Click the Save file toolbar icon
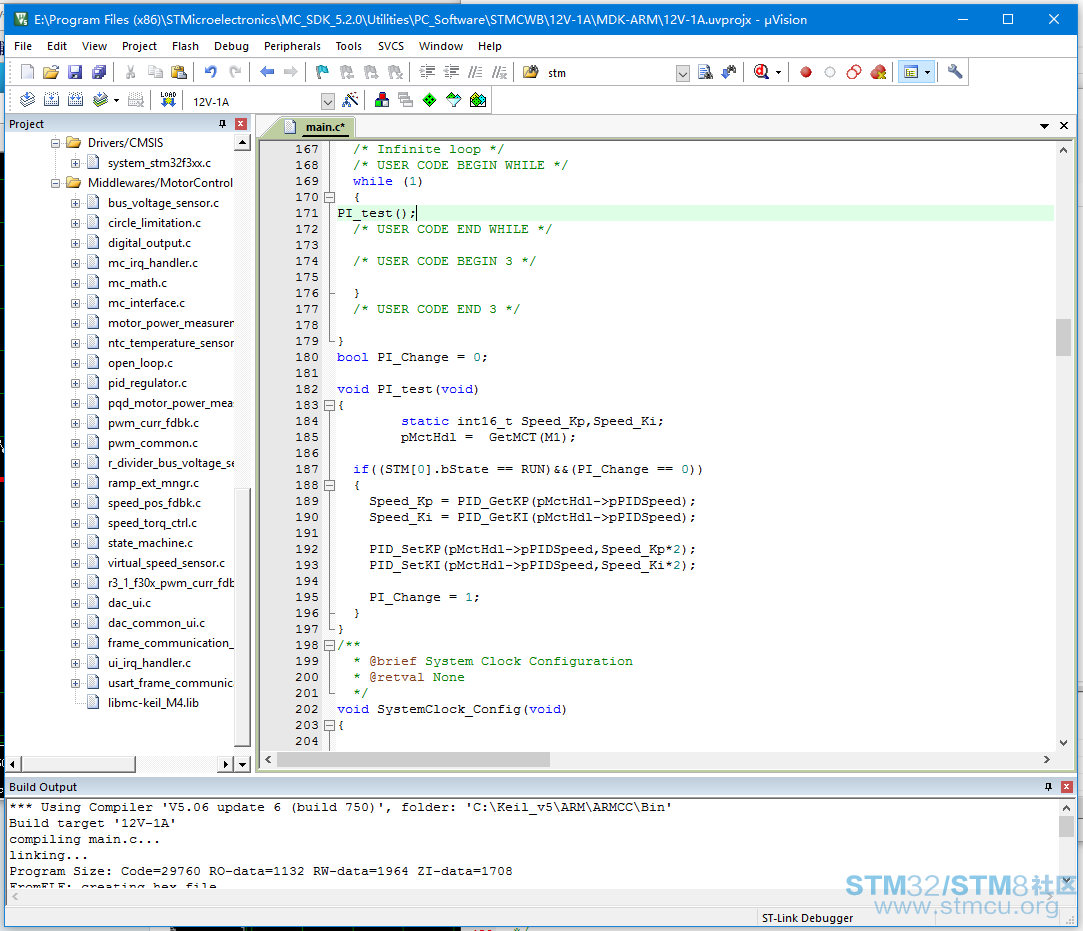This screenshot has width=1083, height=931. click(75, 72)
